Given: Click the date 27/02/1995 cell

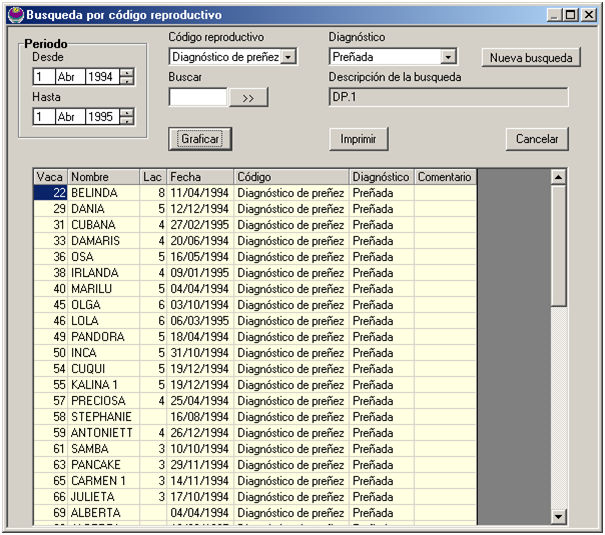Looking at the screenshot, I should (x=200, y=225).
